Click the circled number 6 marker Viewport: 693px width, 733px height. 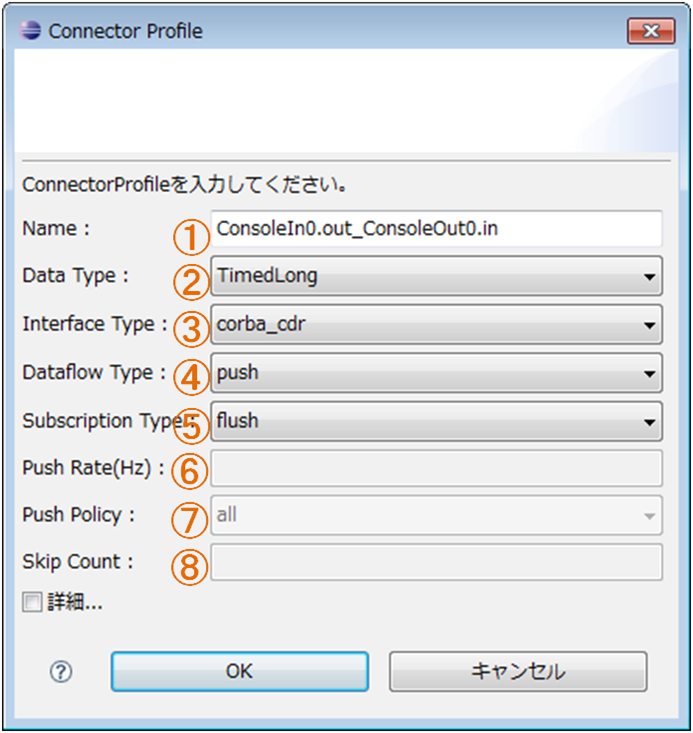(x=189, y=471)
